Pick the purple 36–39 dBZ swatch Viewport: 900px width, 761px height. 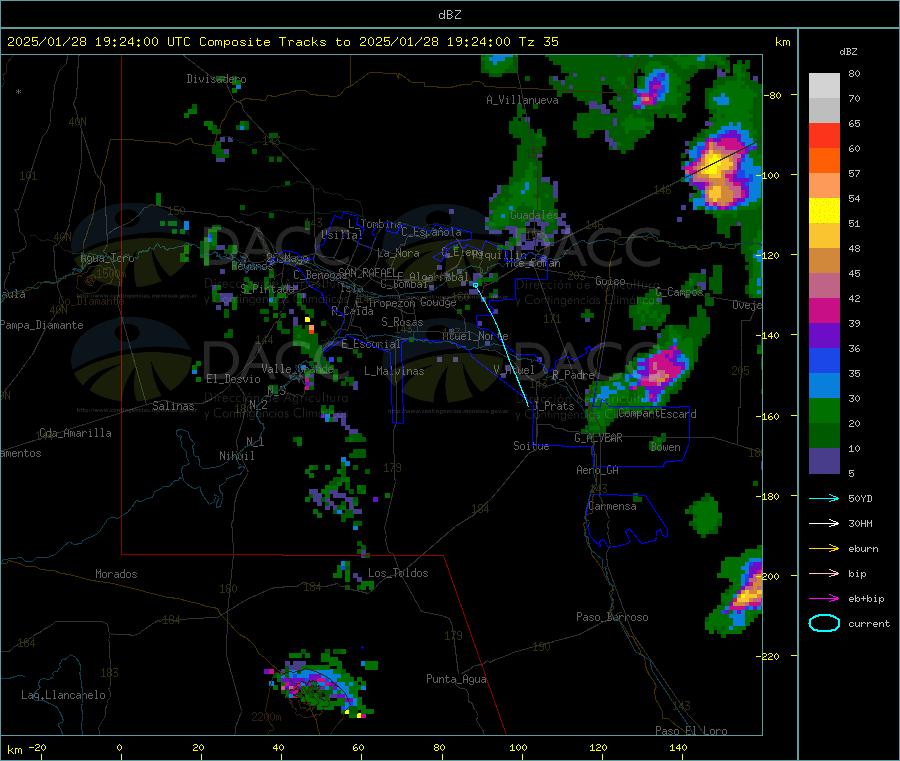click(824, 336)
